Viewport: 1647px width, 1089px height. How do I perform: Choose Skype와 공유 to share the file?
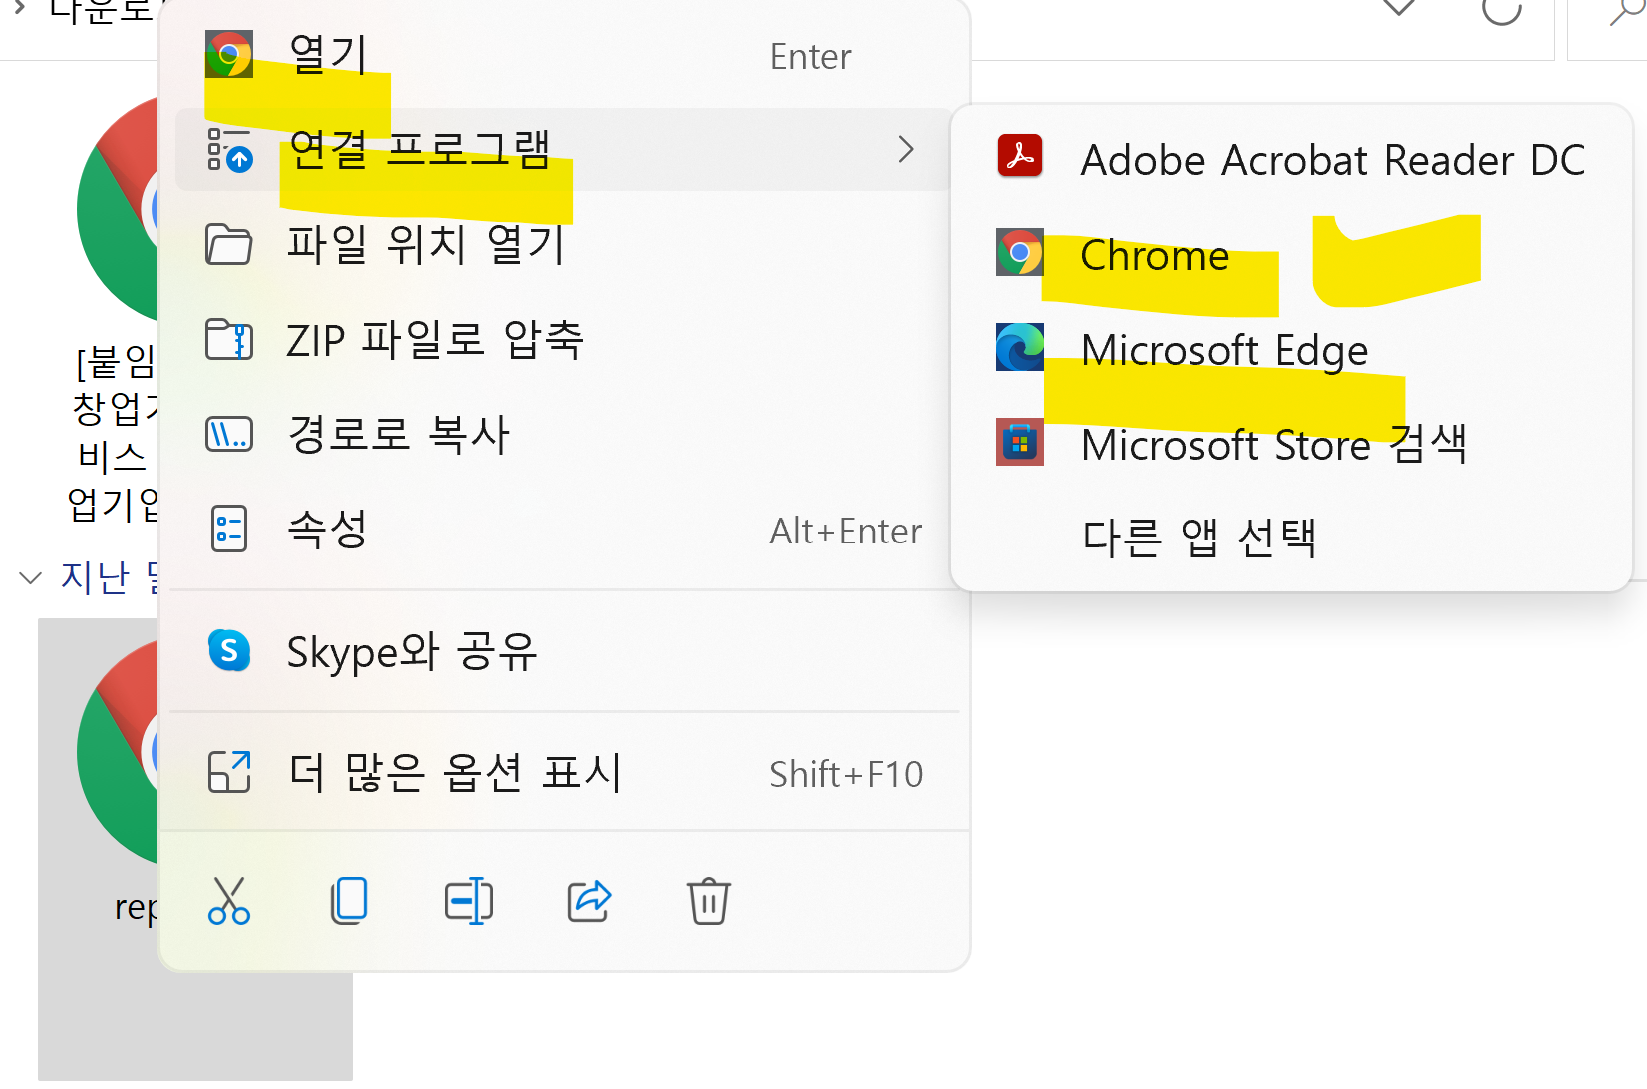pos(412,651)
